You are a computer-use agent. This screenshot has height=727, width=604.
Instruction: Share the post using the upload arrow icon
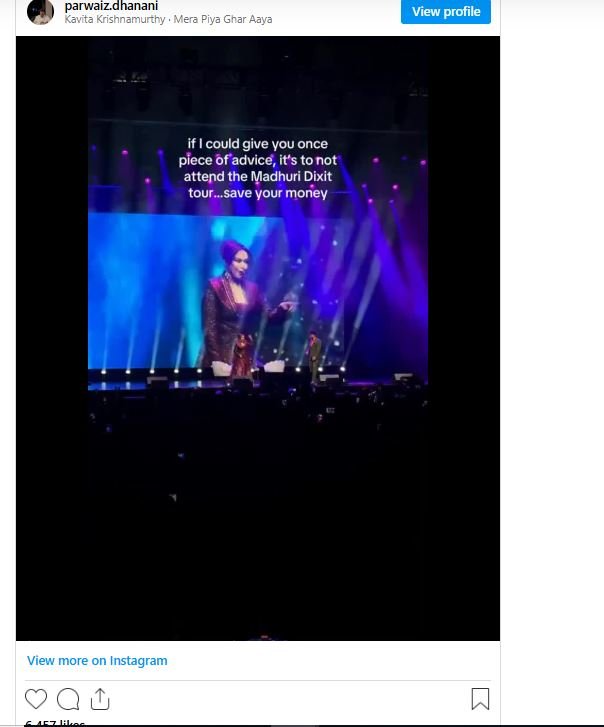coord(100,699)
